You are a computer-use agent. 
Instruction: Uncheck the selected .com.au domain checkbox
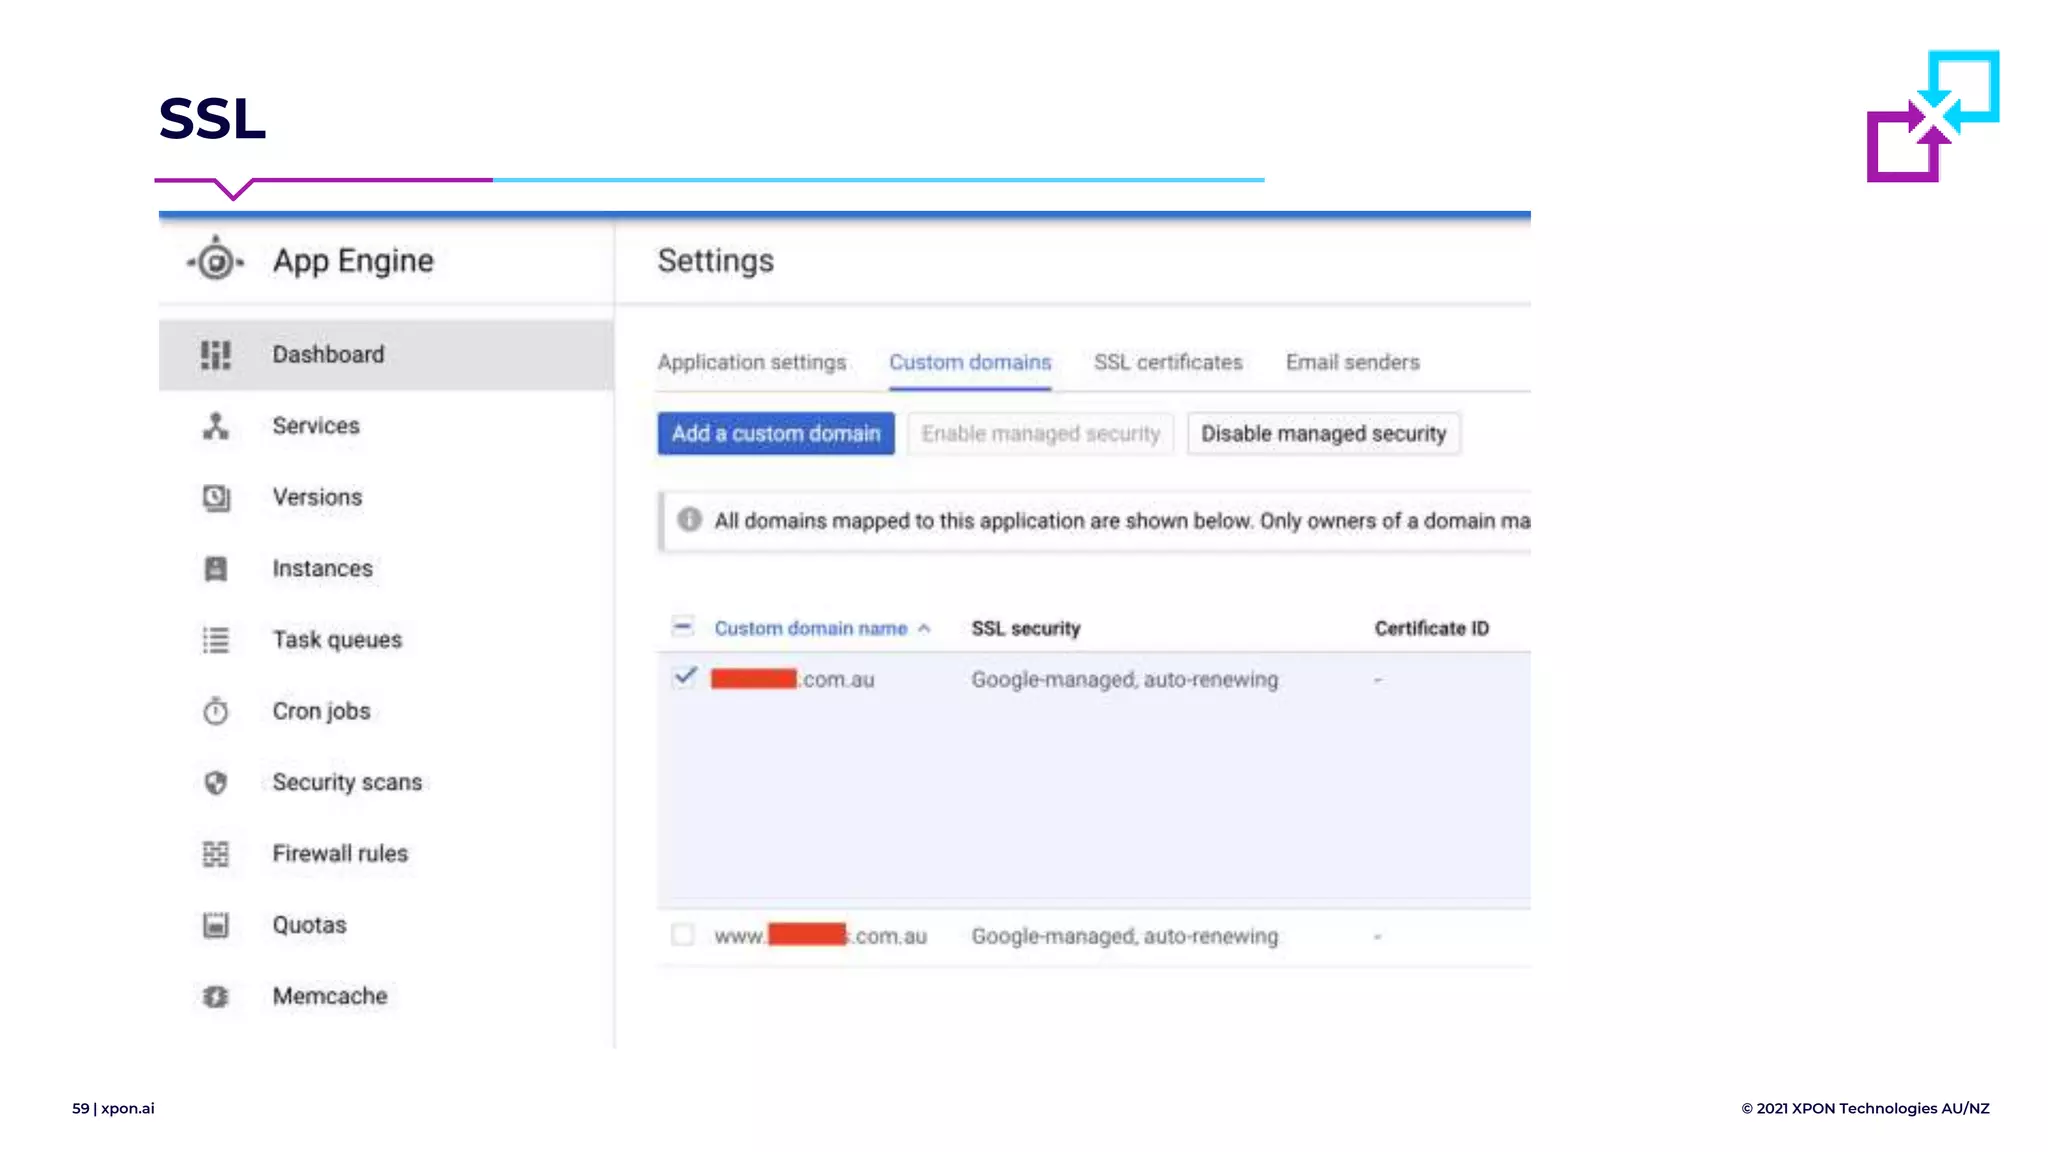[684, 678]
